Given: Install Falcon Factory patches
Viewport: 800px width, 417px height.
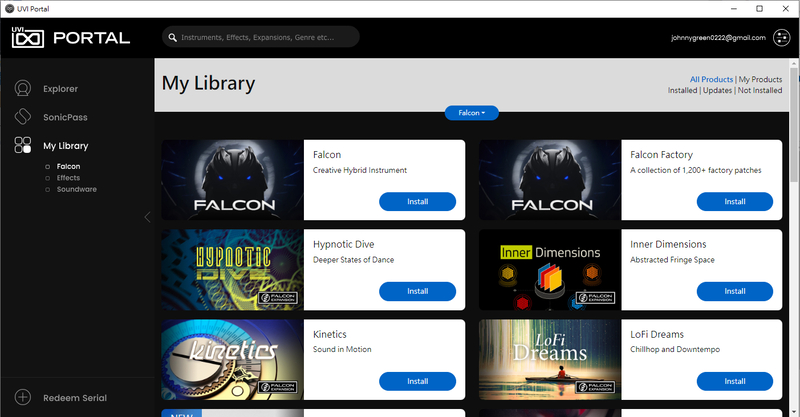Looking at the screenshot, I should (735, 202).
